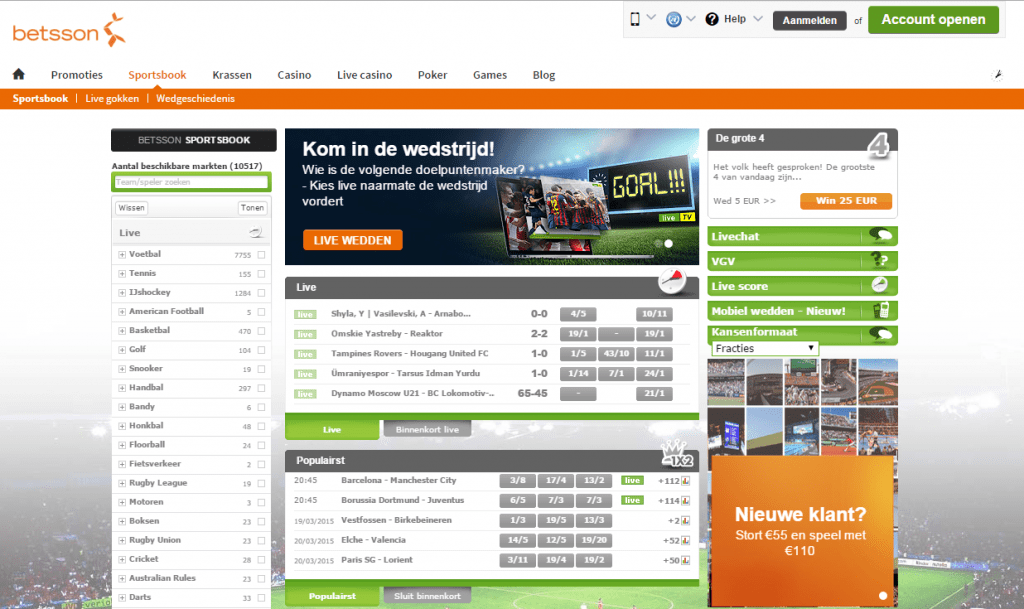Expand the Basketbal category
Screen dimensions: 1024x609
click(122, 330)
